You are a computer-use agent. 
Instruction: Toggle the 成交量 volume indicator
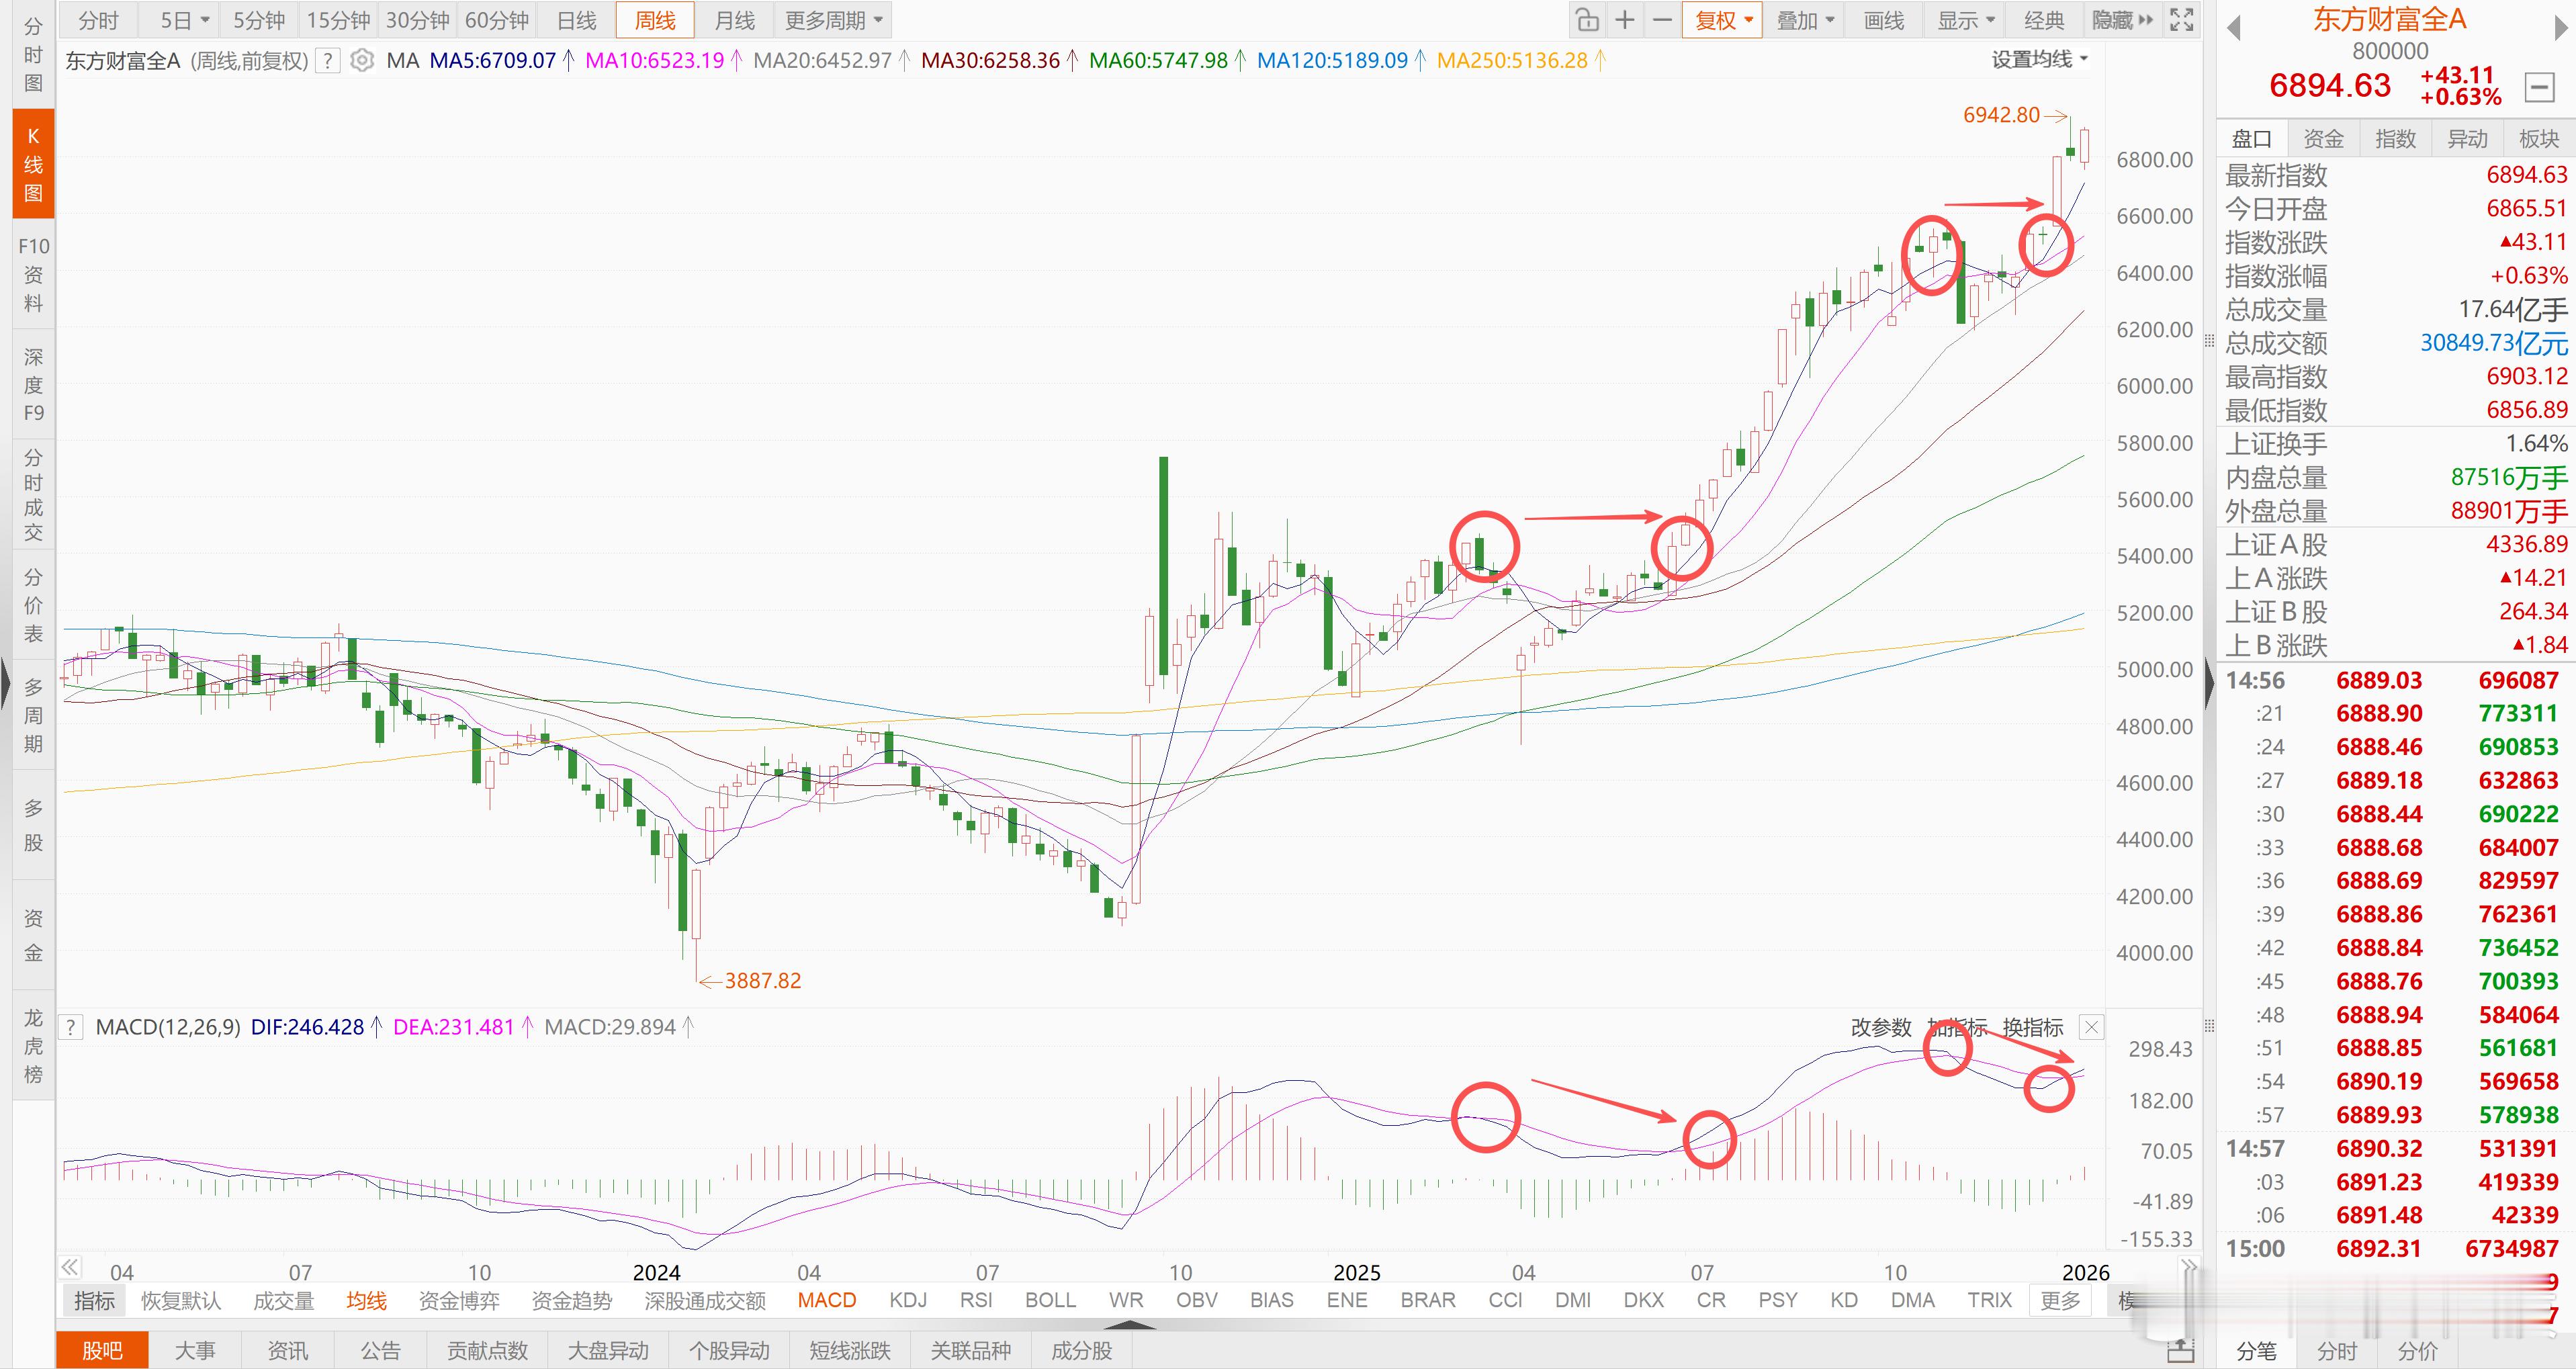coord(283,1300)
